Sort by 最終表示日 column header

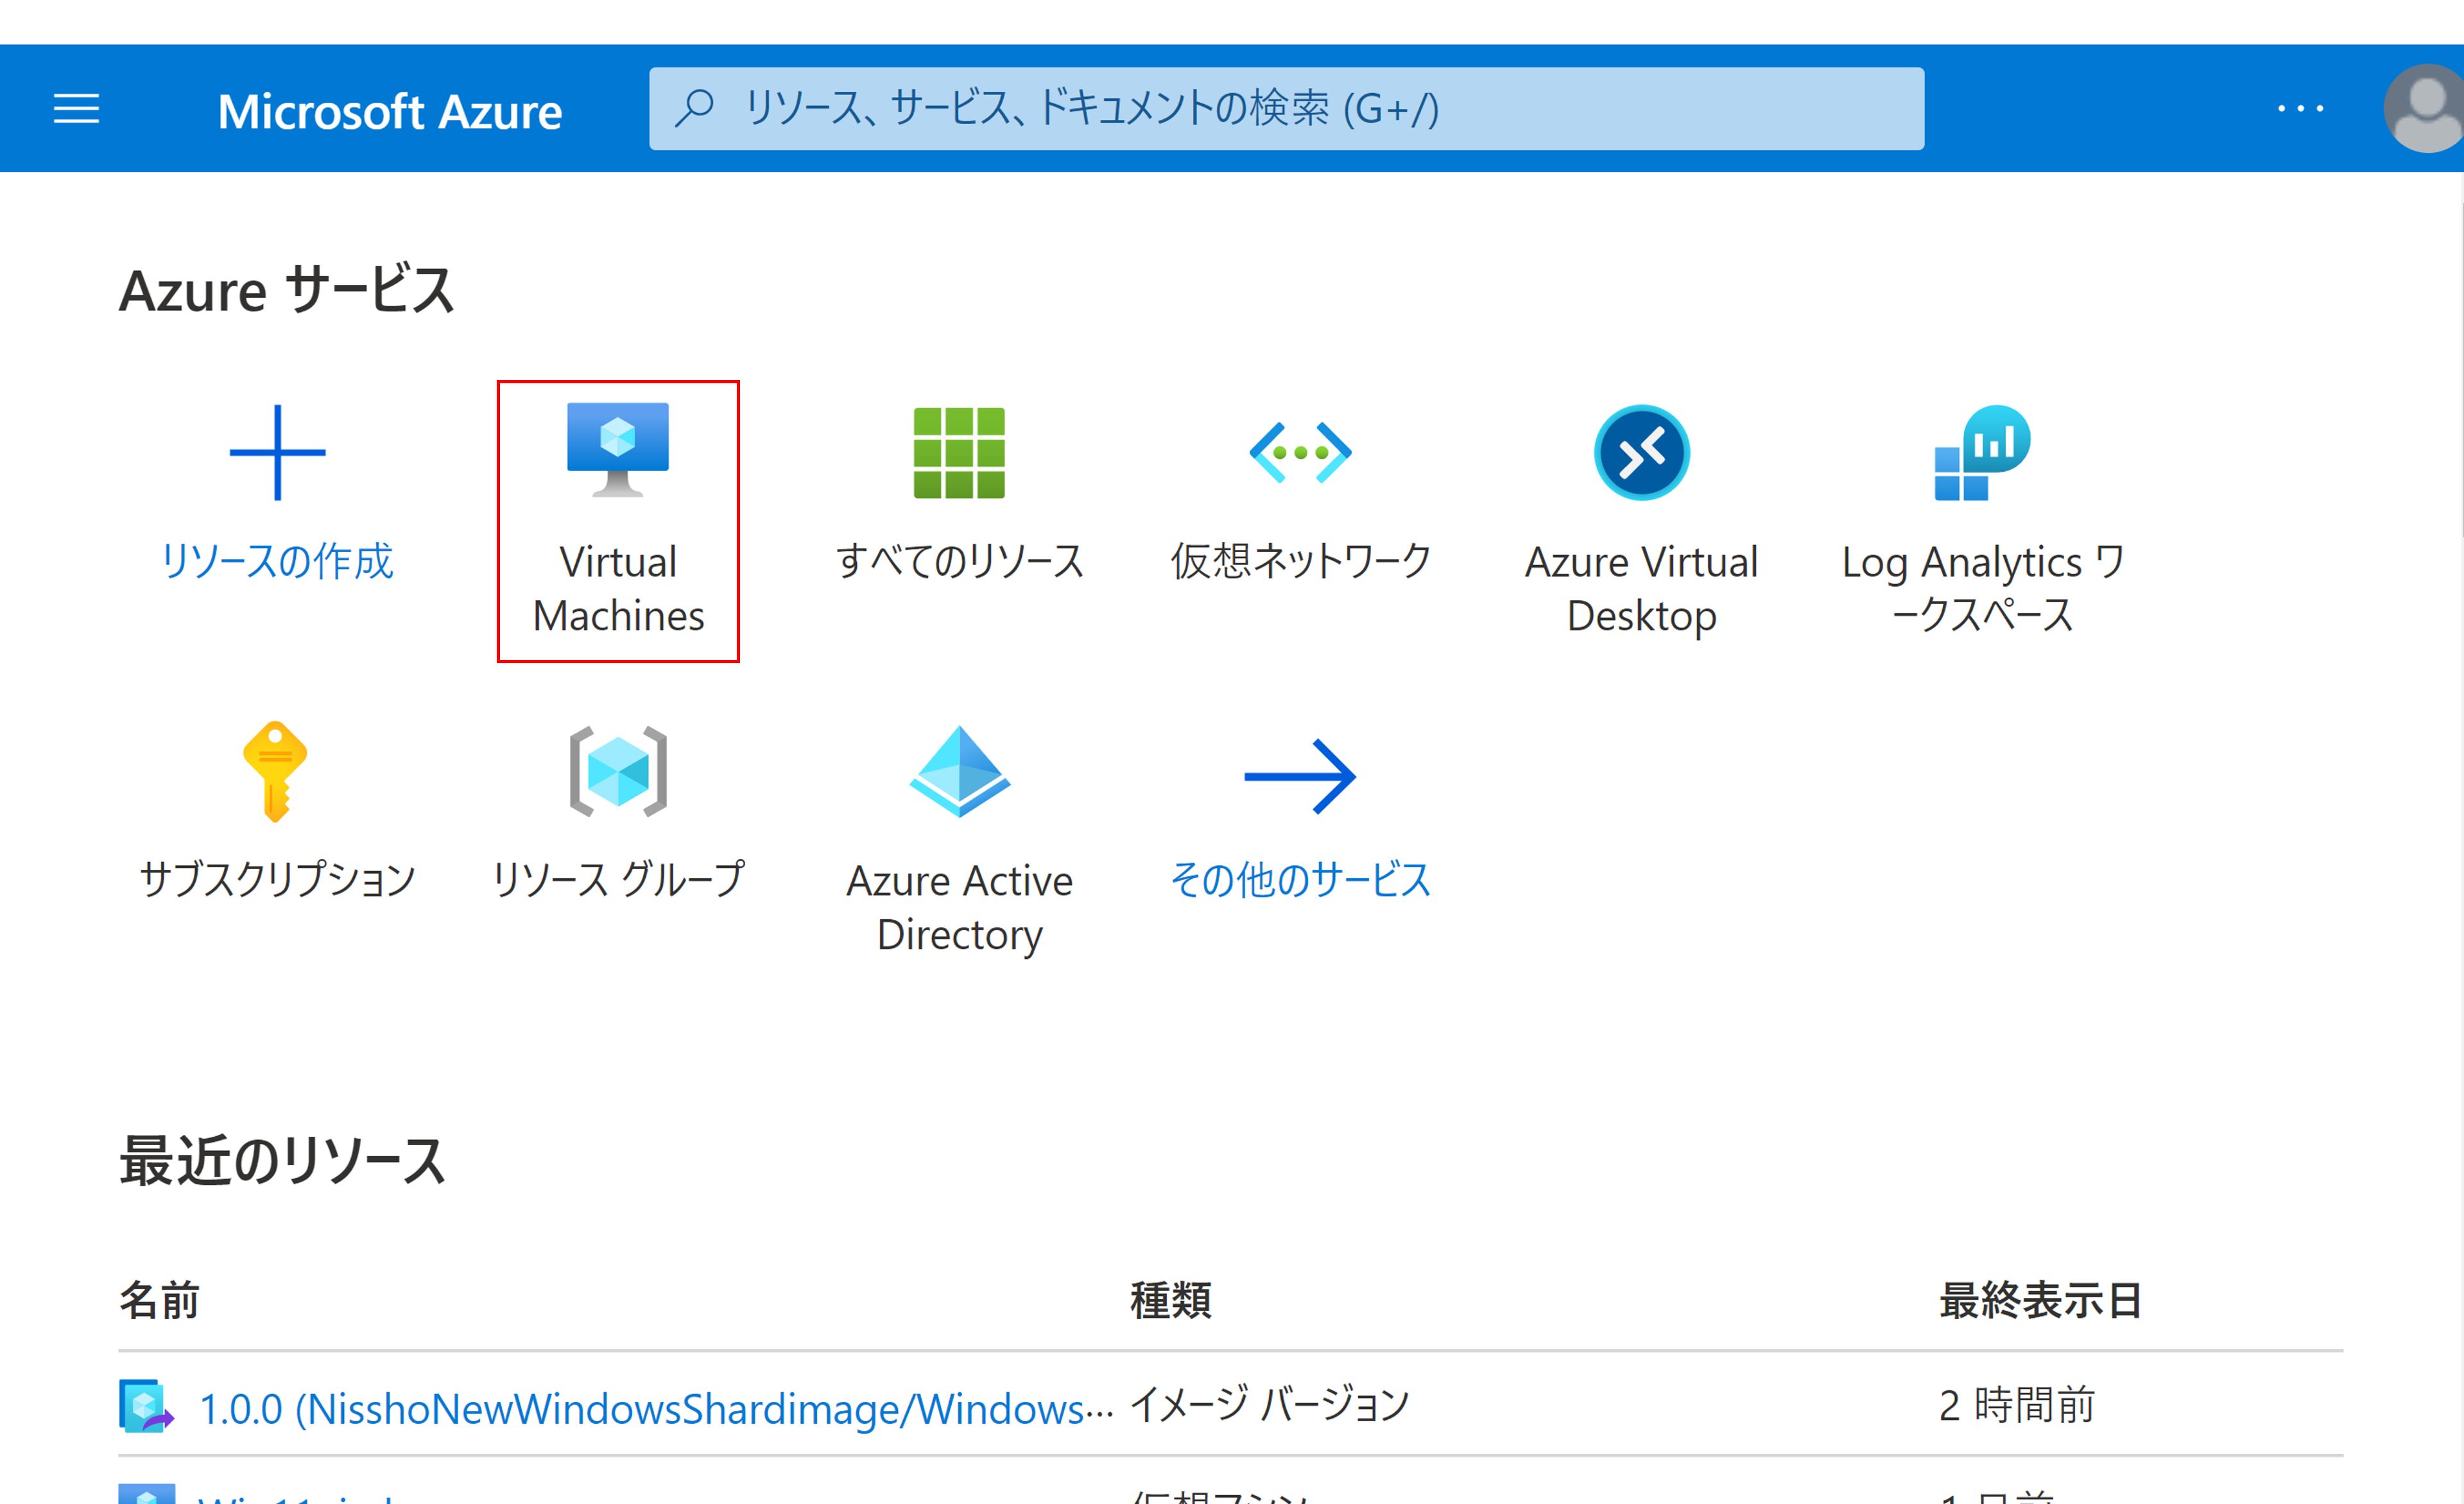(2039, 1301)
